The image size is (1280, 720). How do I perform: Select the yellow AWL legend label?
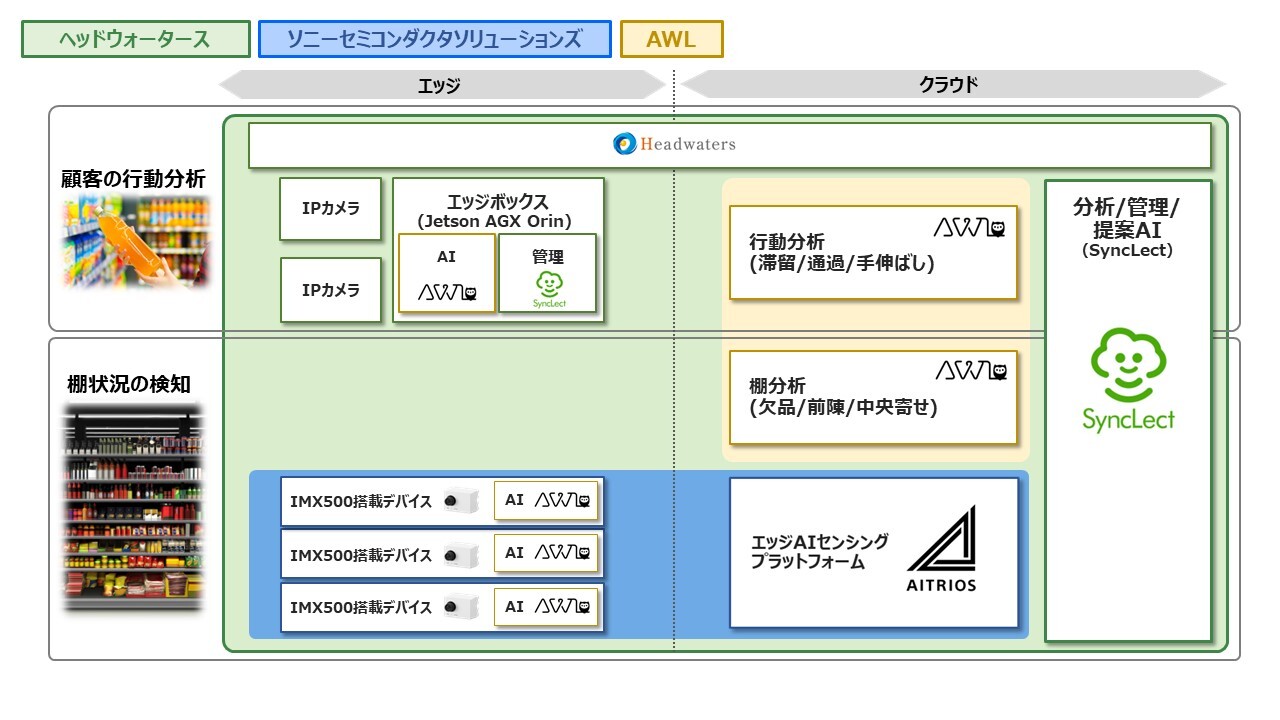(671, 39)
